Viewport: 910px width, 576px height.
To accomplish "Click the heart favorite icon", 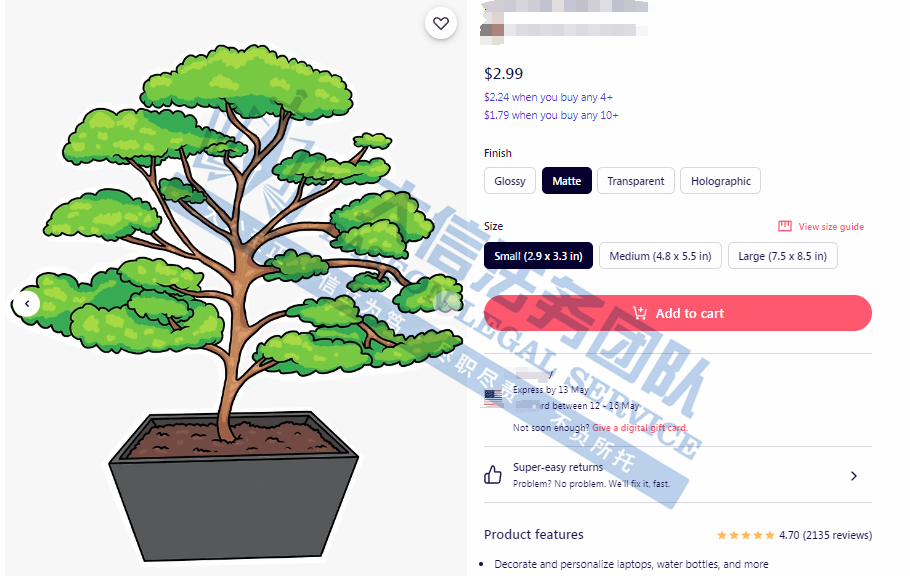I will (x=441, y=23).
